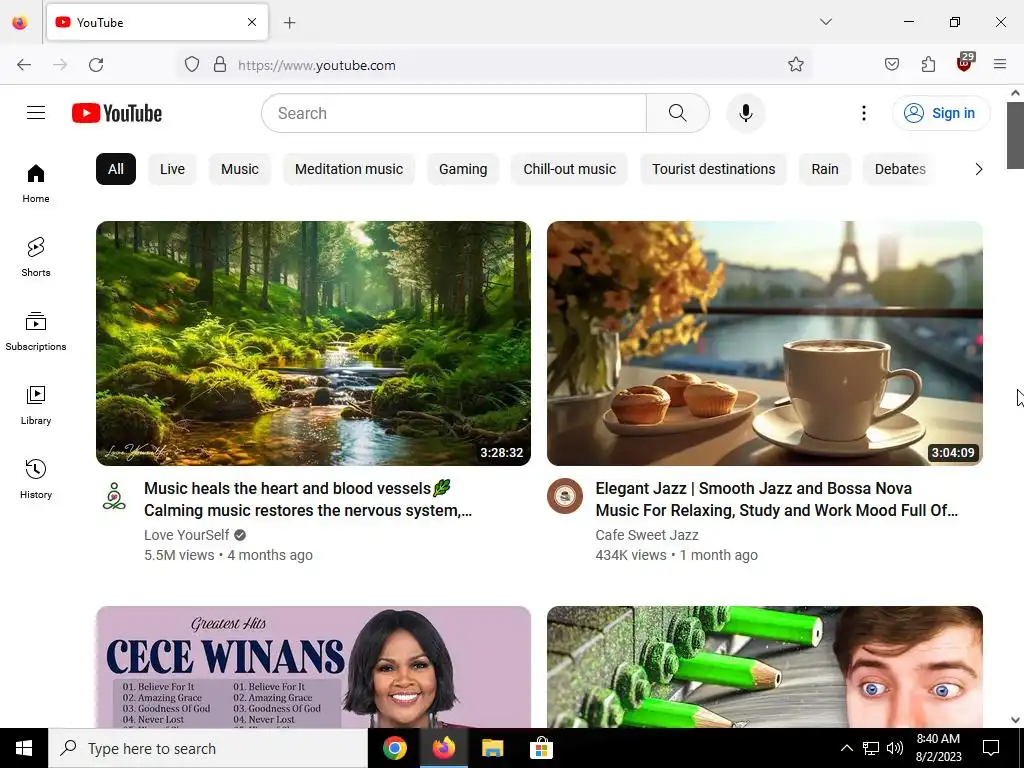
Task: Play the Paris coffee jazz thumbnail
Action: click(x=765, y=344)
